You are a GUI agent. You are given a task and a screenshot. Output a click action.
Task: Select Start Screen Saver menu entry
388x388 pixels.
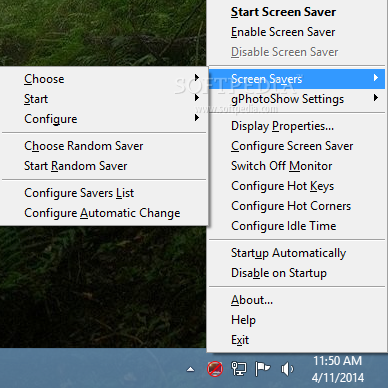tap(297, 12)
